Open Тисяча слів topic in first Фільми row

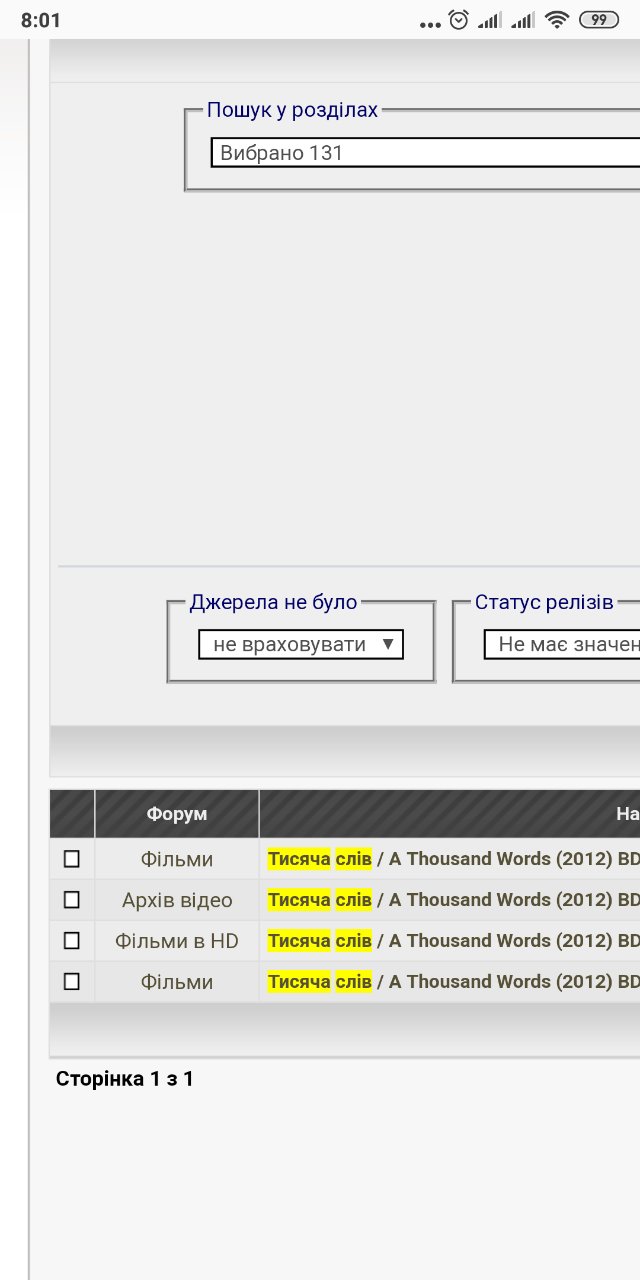click(454, 859)
